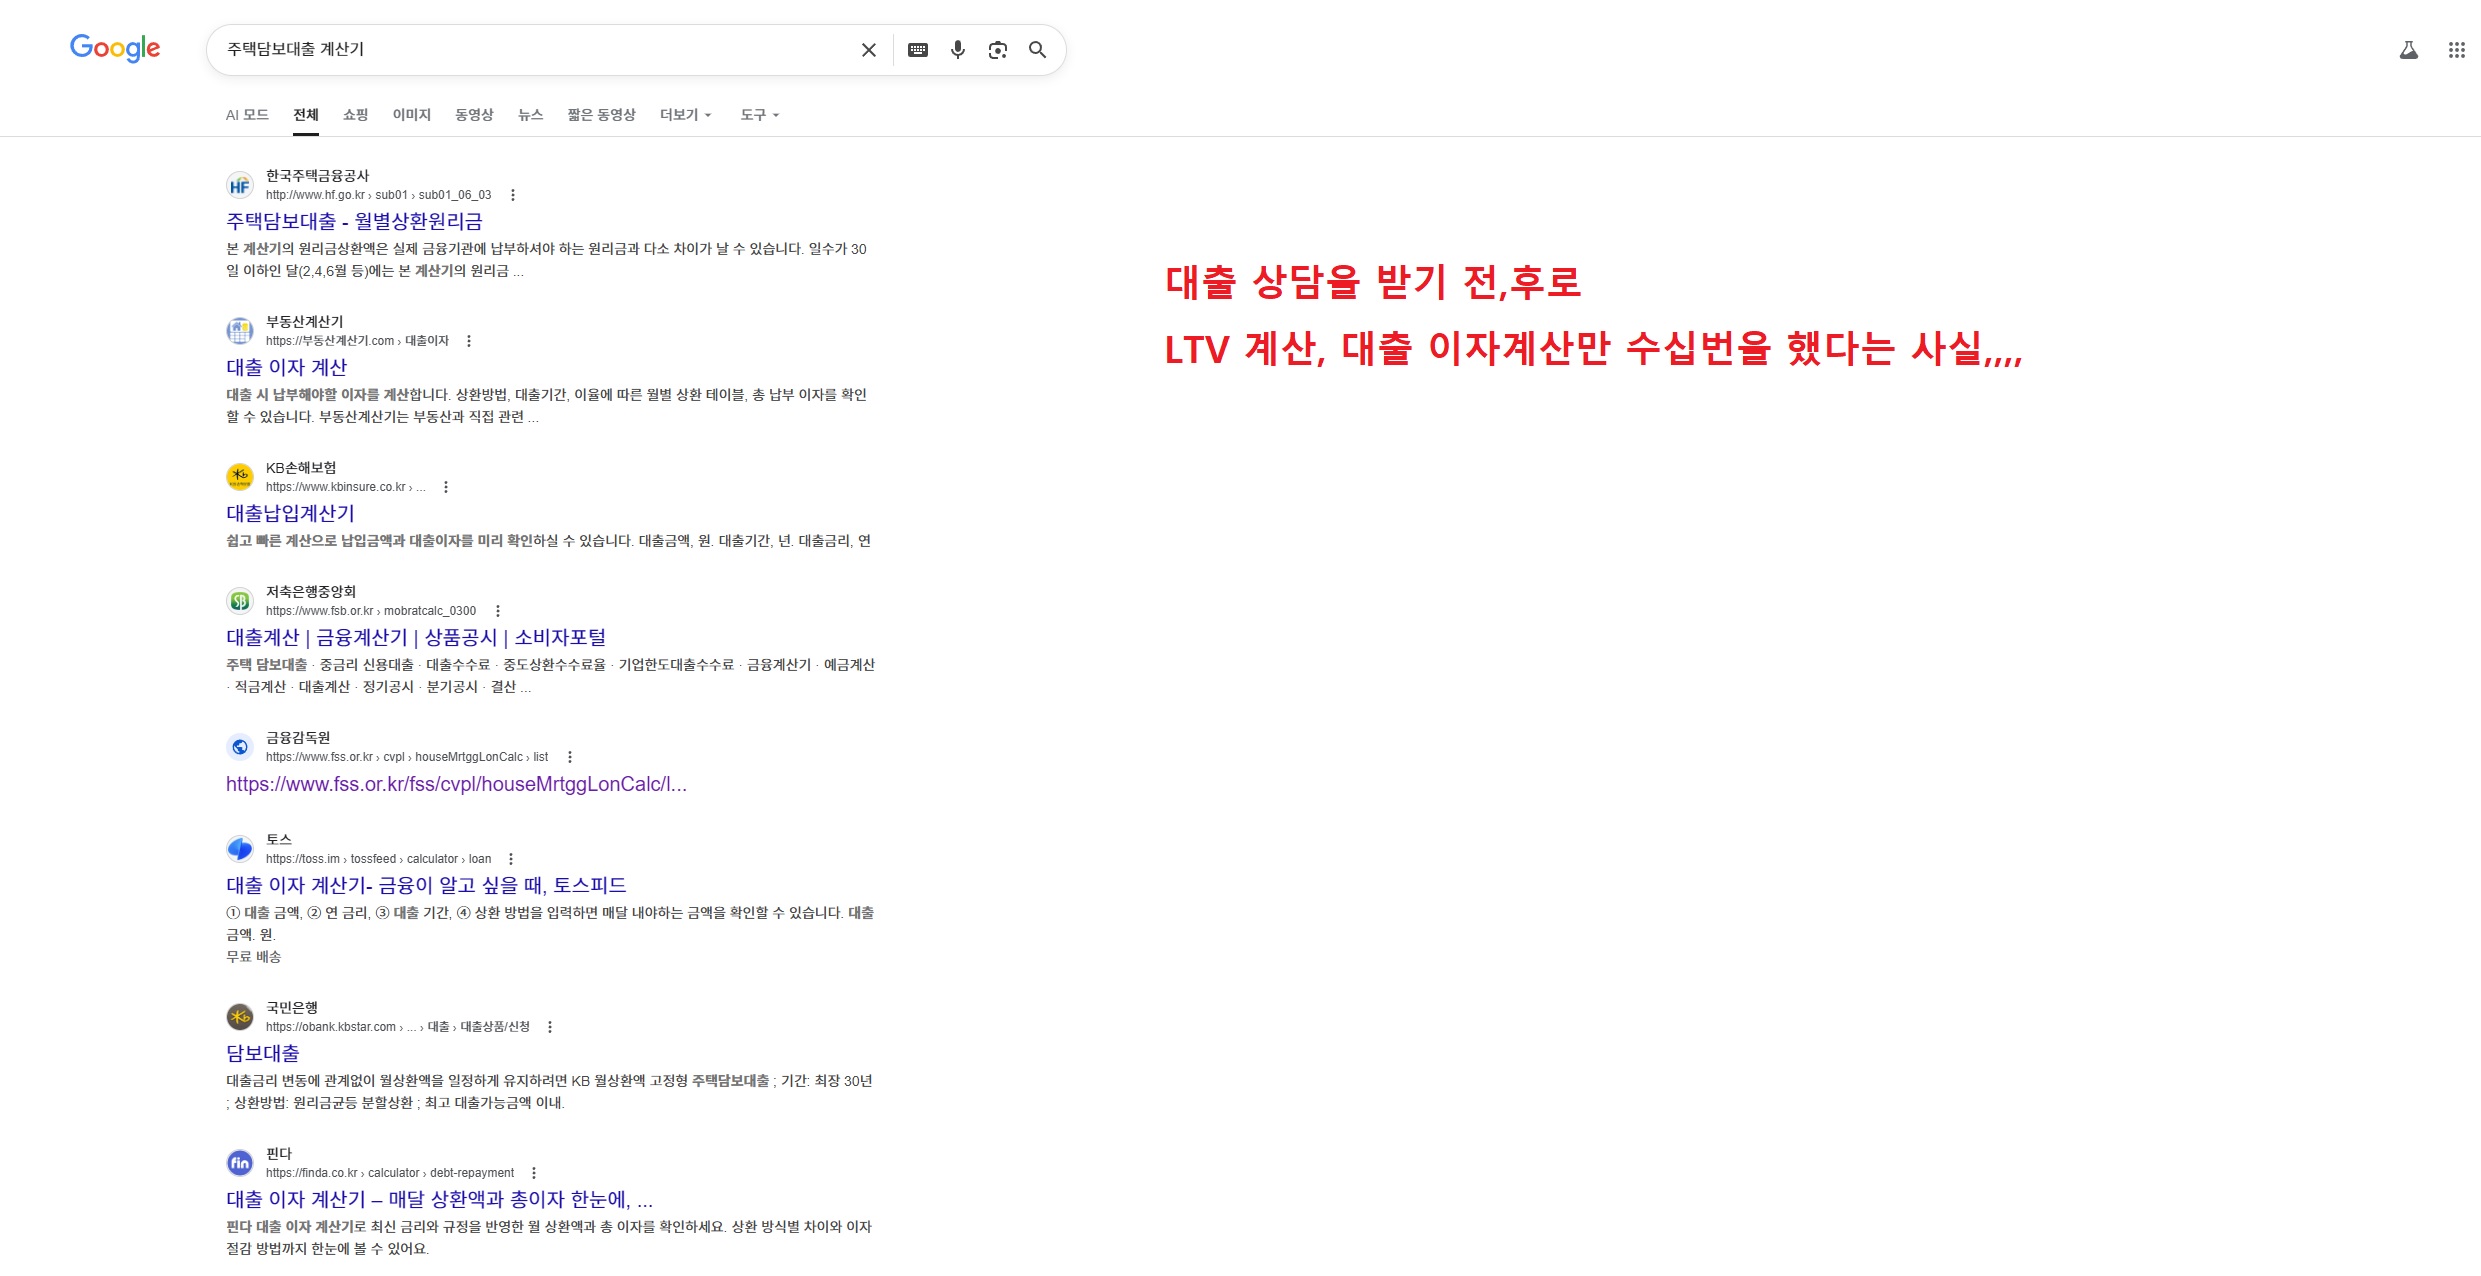Viewport: 2481px width, 1276px height.
Task: Click the 금융감독원 globe favicon
Action: click(x=240, y=747)
